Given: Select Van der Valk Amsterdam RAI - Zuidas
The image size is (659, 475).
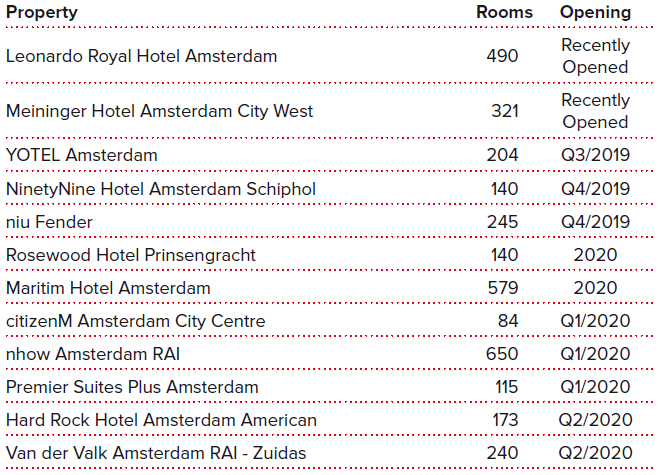Looking at the screenshot, I should click(x=156, y=453).
